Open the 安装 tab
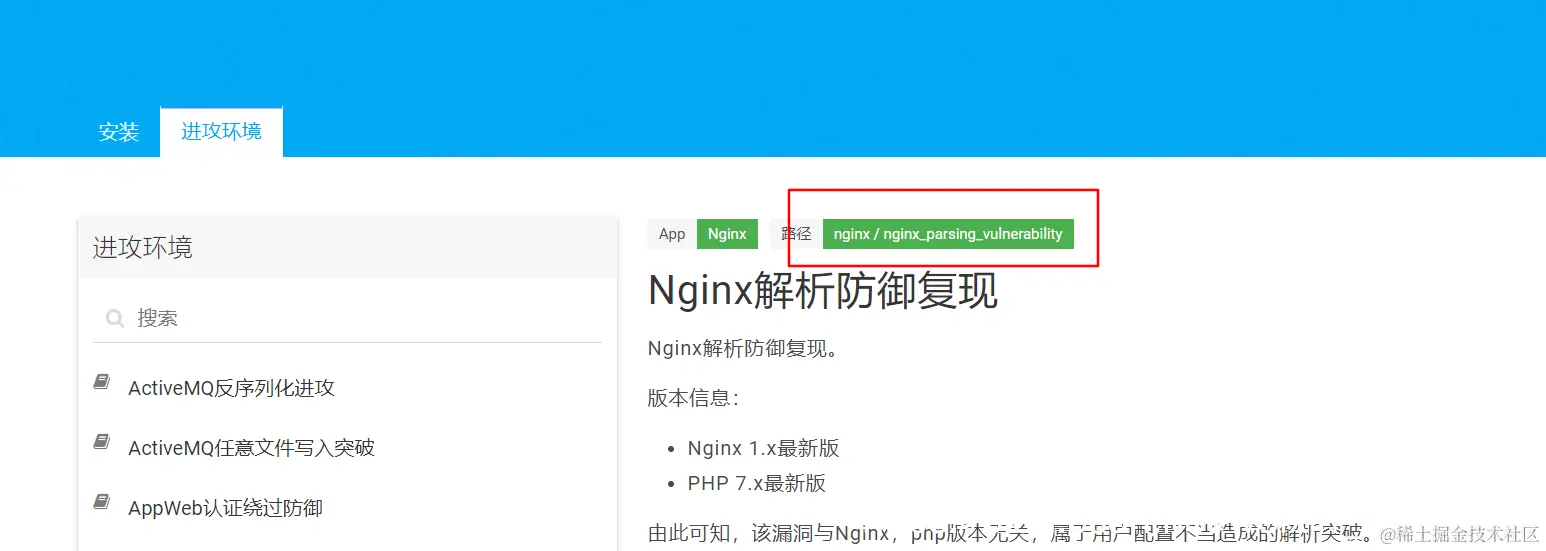1546x551 pixels. (x=119, y=132)
